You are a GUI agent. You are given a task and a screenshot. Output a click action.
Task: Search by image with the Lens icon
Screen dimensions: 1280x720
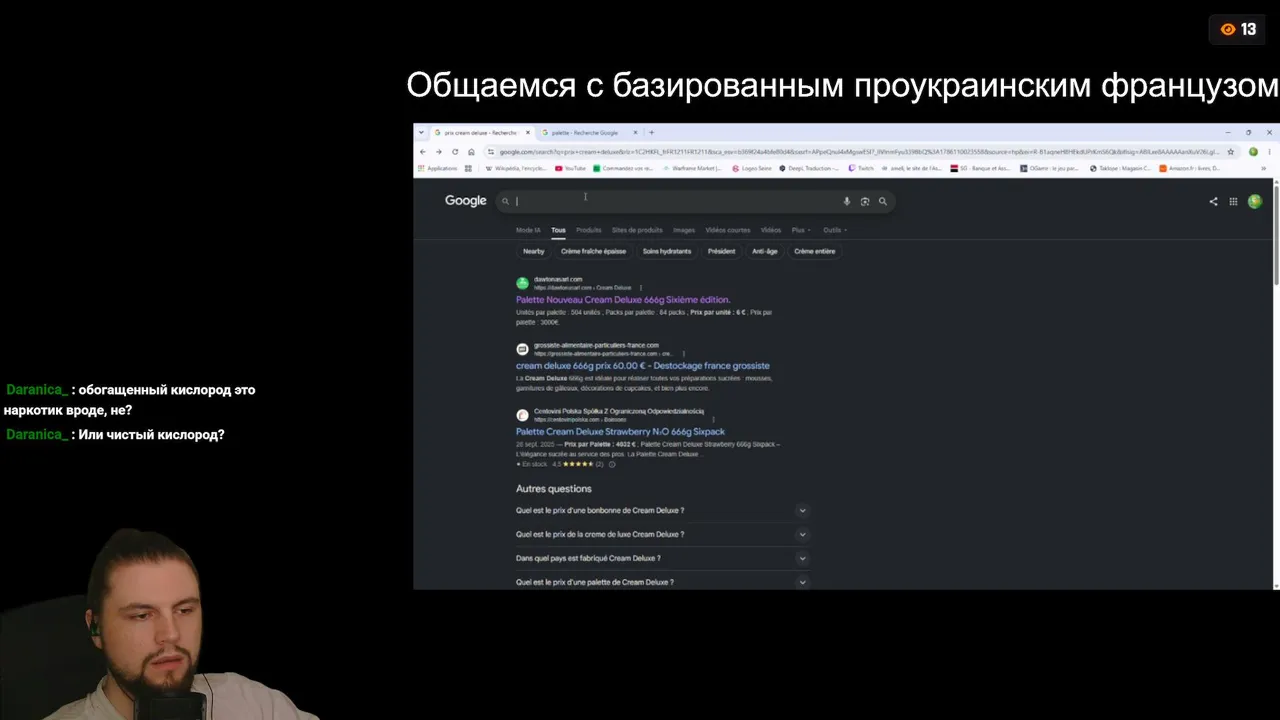[865, 201]
